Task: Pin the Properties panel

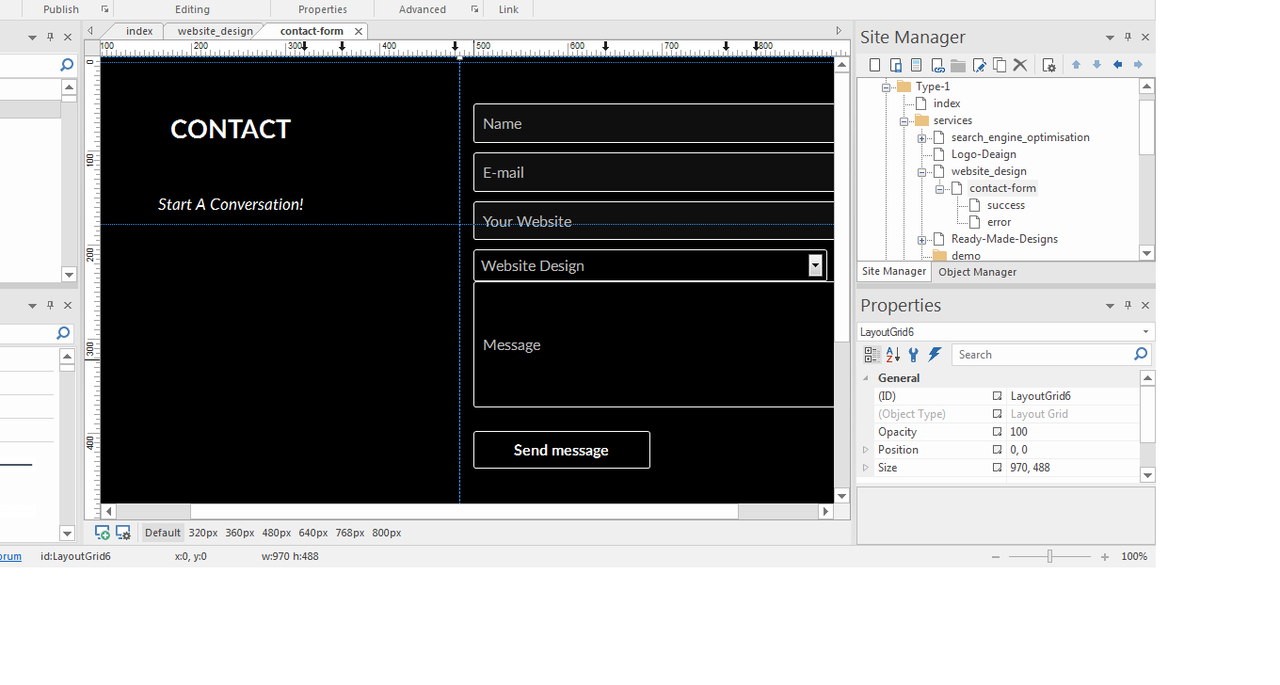Action: click(1128, 305)
